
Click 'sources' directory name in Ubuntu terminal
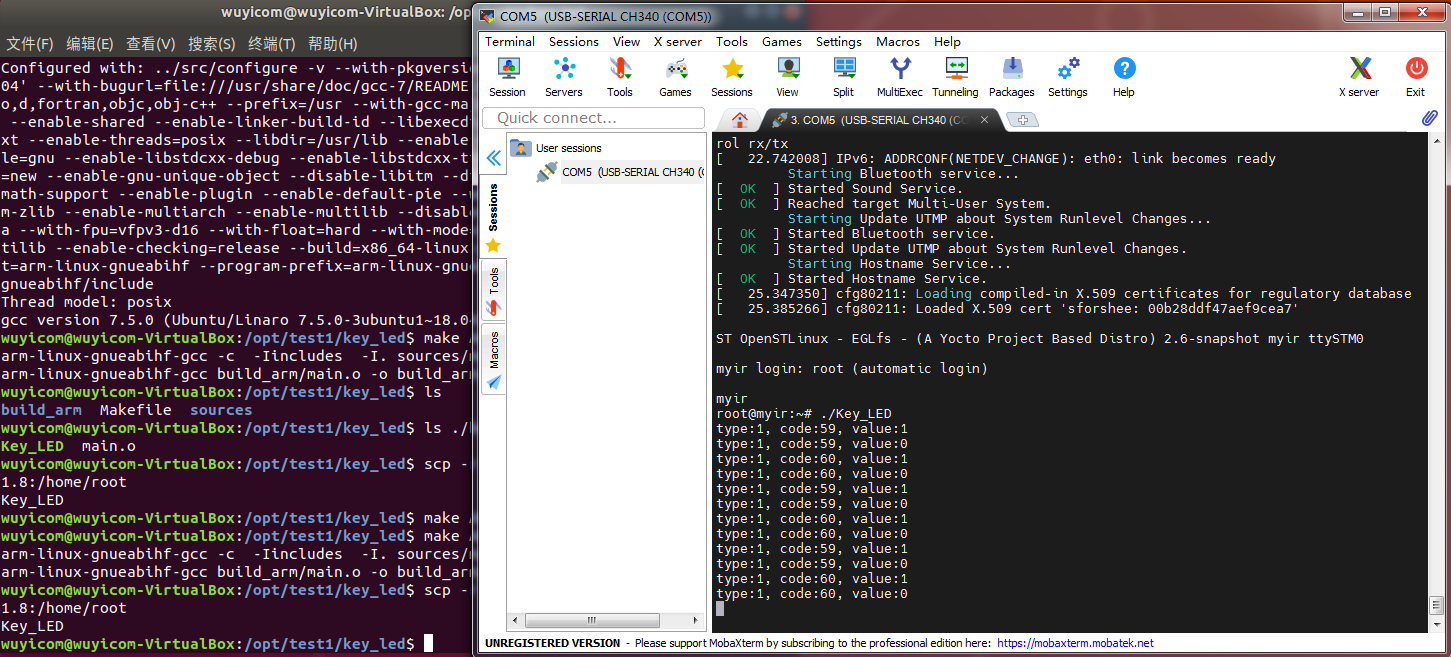point(221,410)
